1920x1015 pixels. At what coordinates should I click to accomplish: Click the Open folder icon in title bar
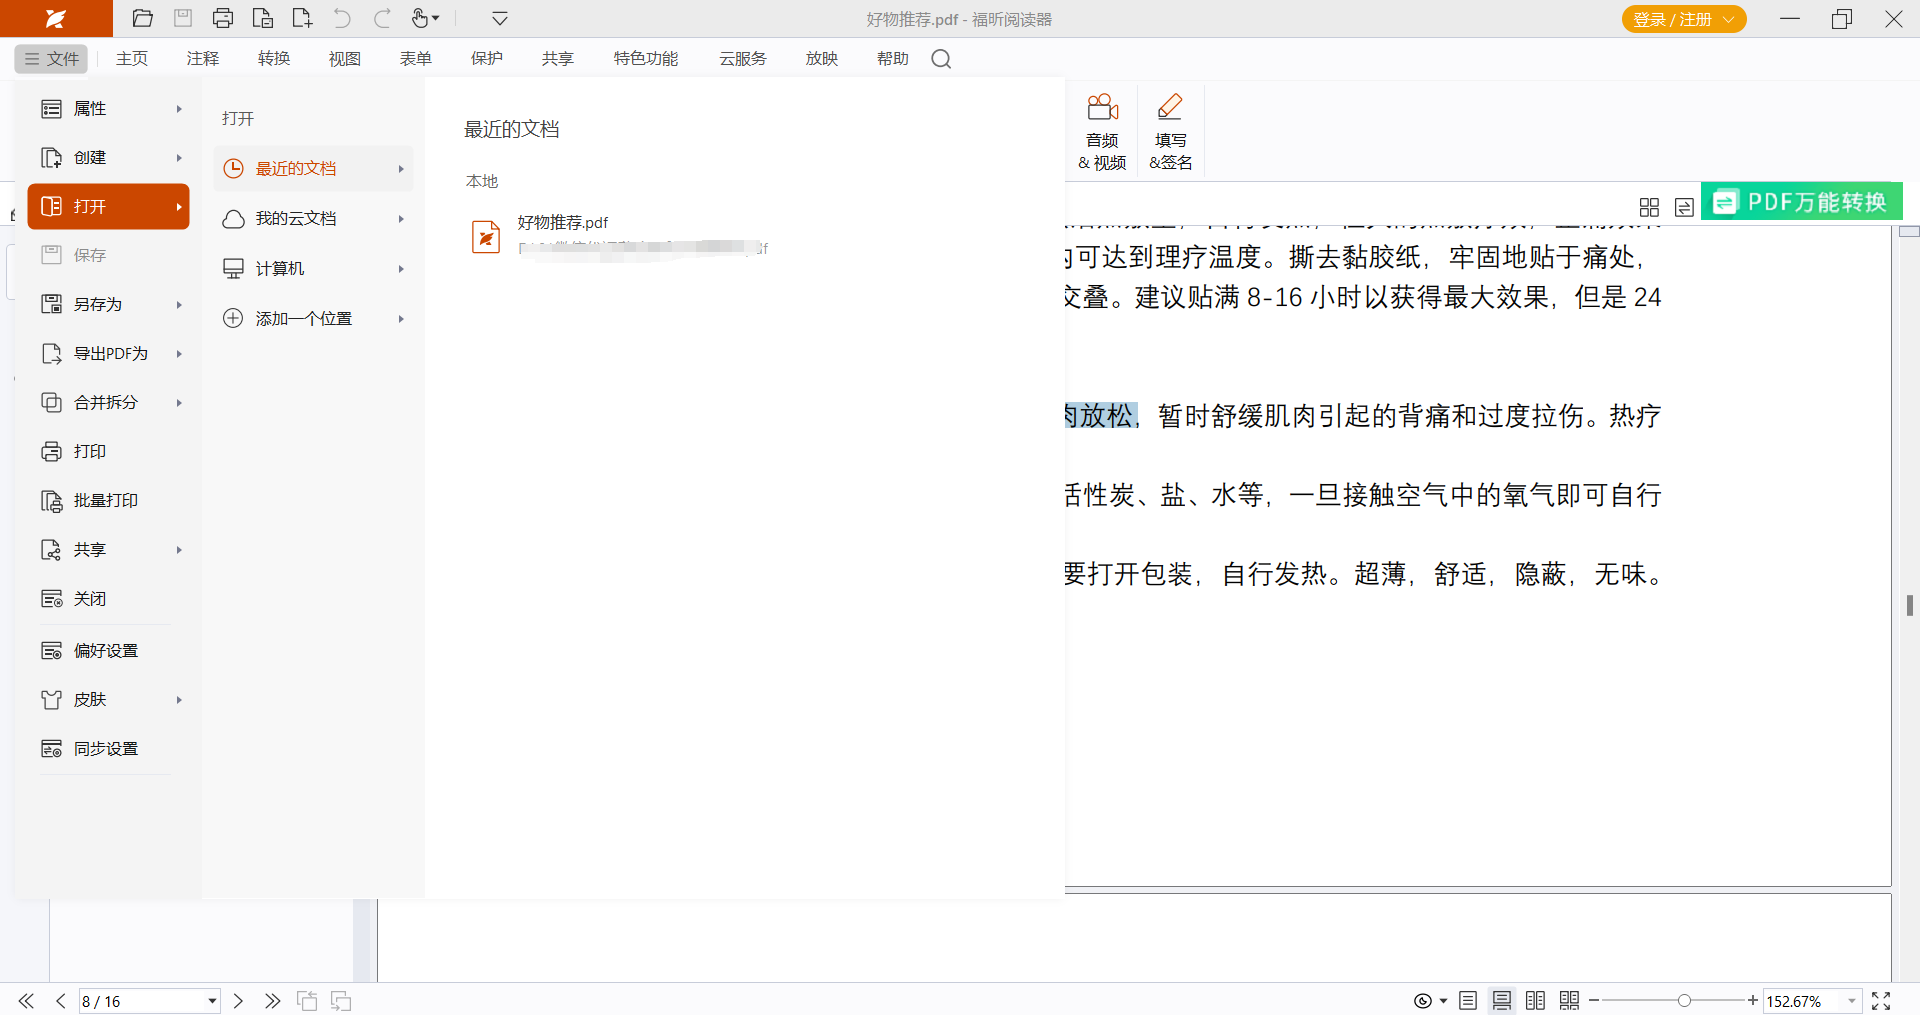[x=143, y=18]
